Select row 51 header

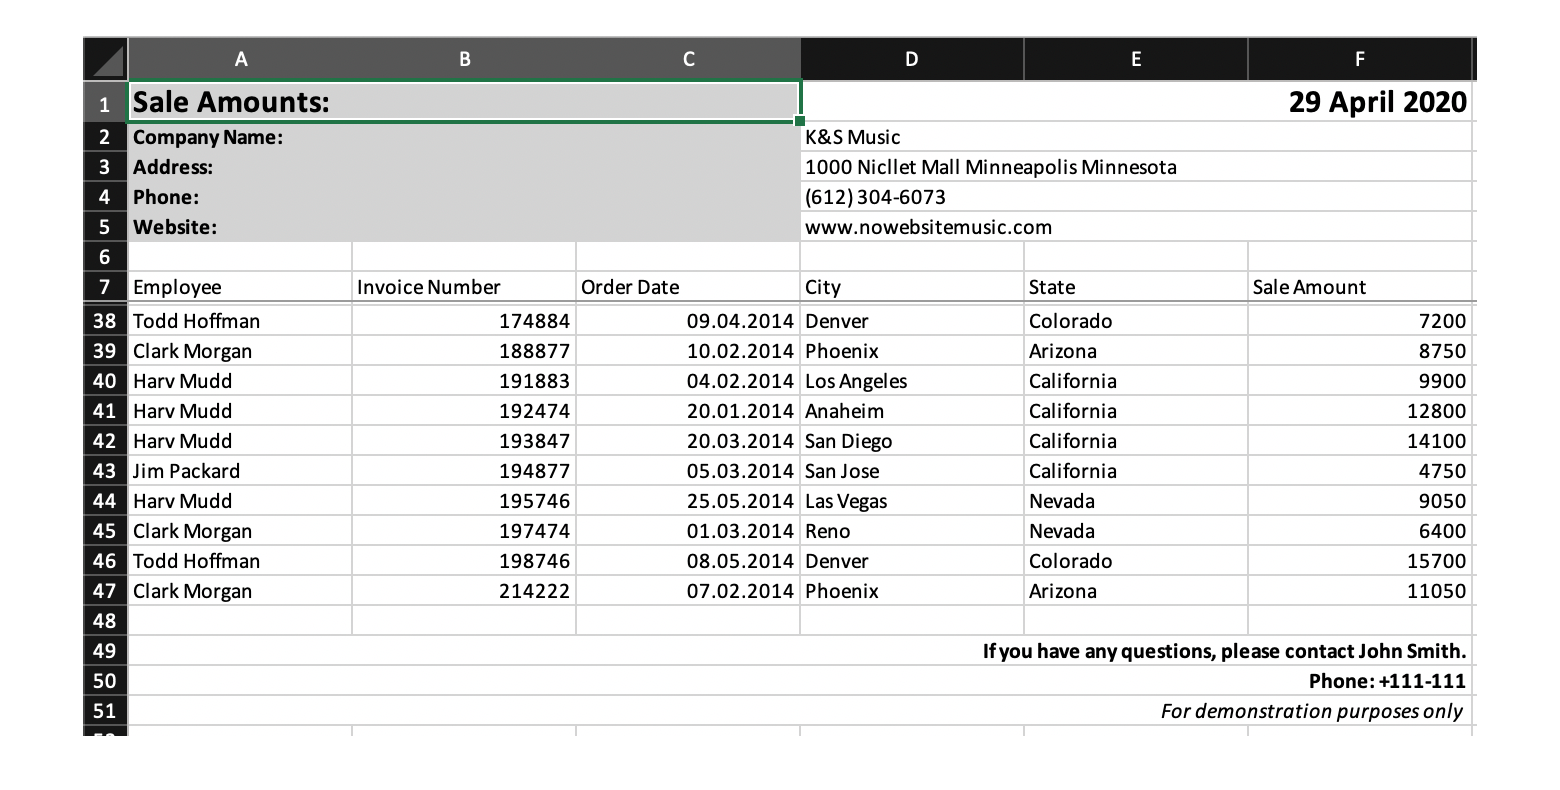click(x=104, y=710)
